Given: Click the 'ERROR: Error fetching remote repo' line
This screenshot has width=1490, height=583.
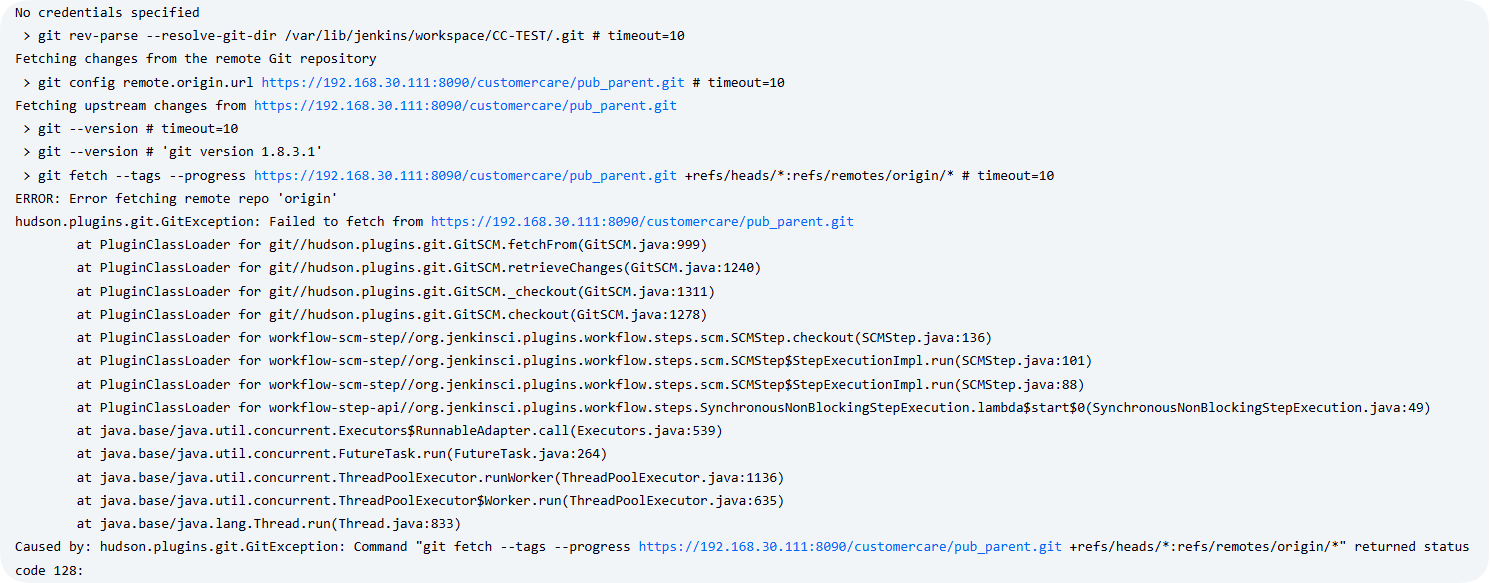Looking at the screenshot, I should pos(176,198).
